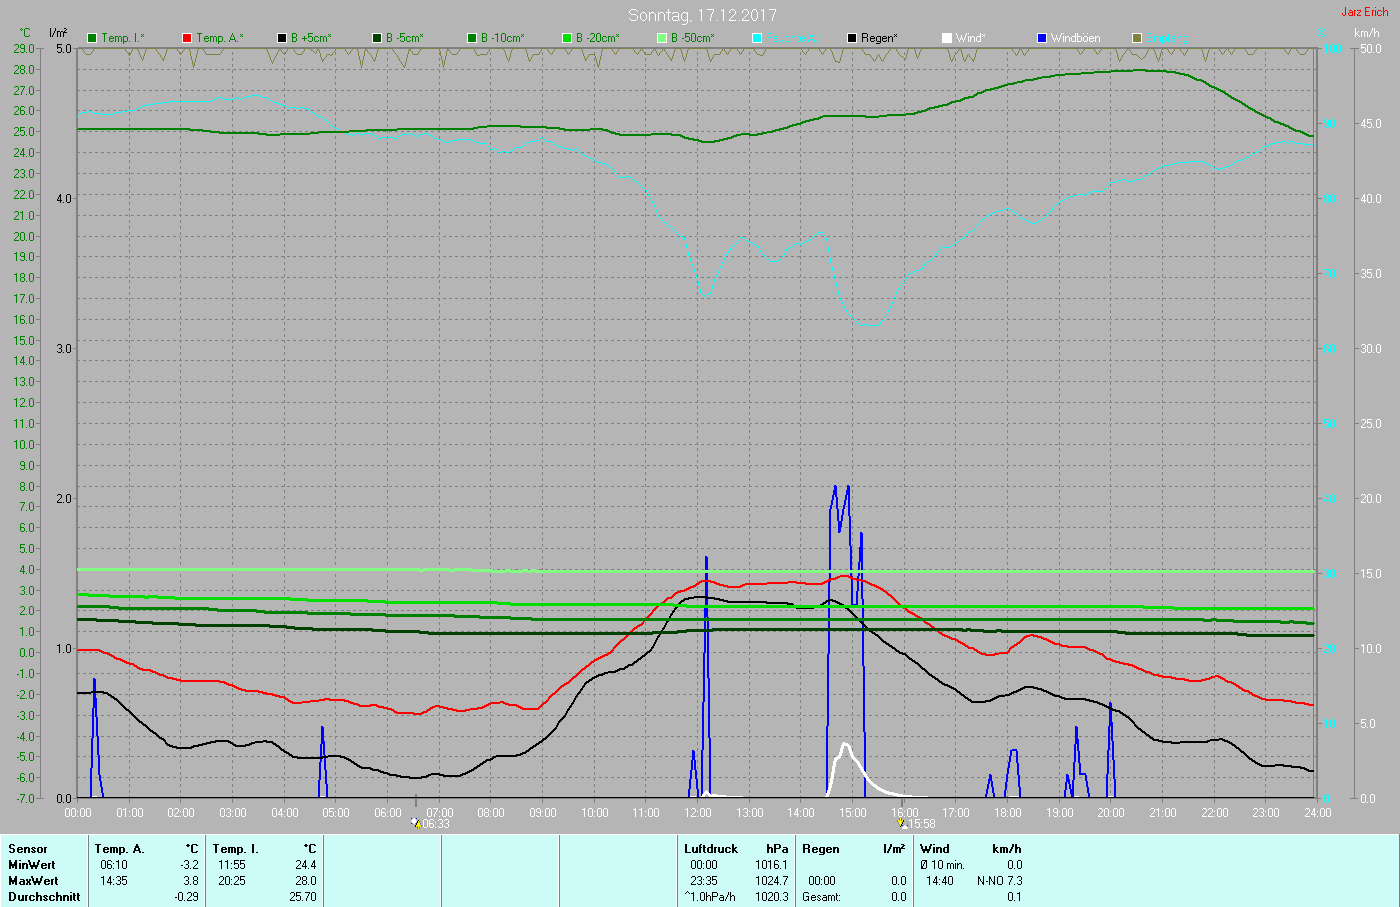Screen dimensions: 1400x907
Task: Click the Jarz Erich text in corner
Action: 1364,12
